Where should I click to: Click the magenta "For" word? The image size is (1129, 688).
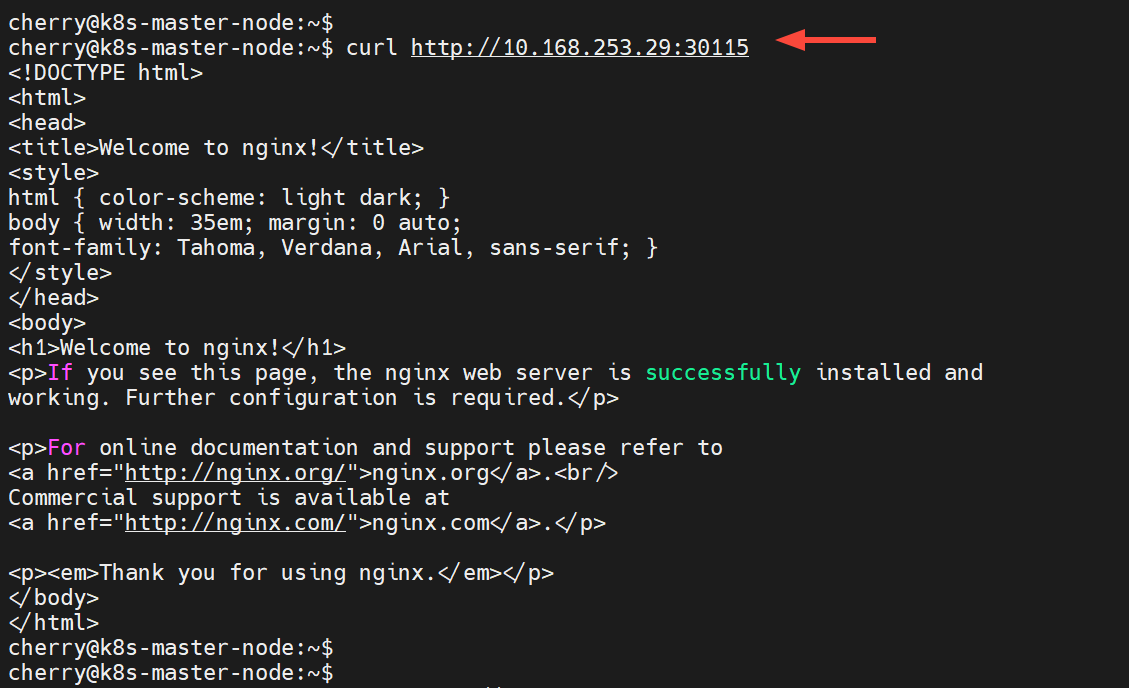(x=67, y=447)
